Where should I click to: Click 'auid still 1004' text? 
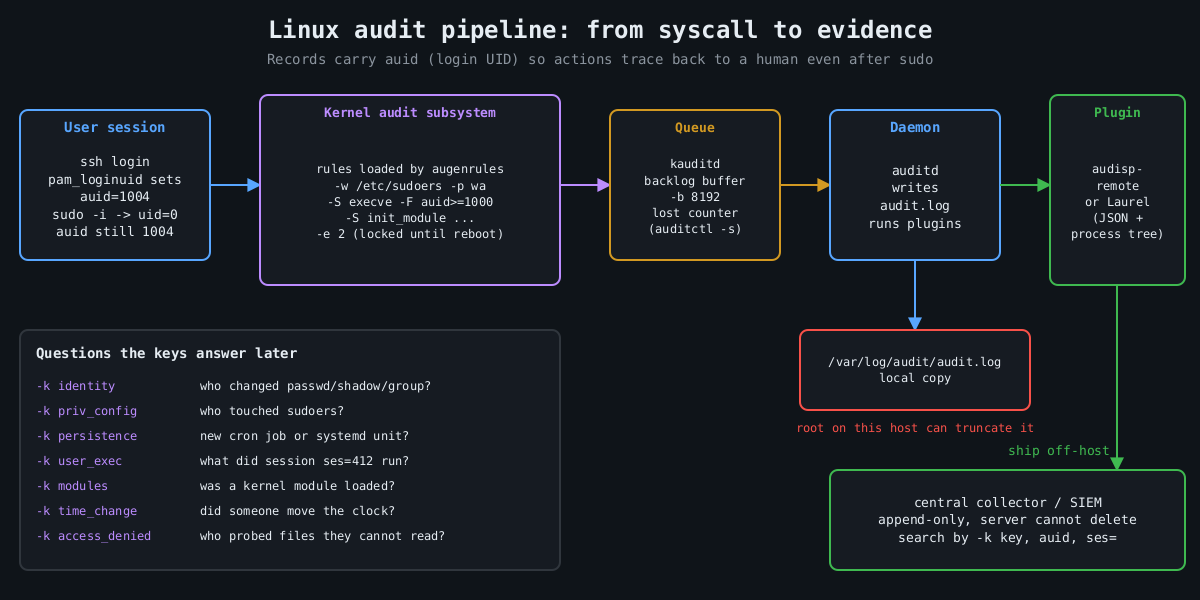pos(115,232)
